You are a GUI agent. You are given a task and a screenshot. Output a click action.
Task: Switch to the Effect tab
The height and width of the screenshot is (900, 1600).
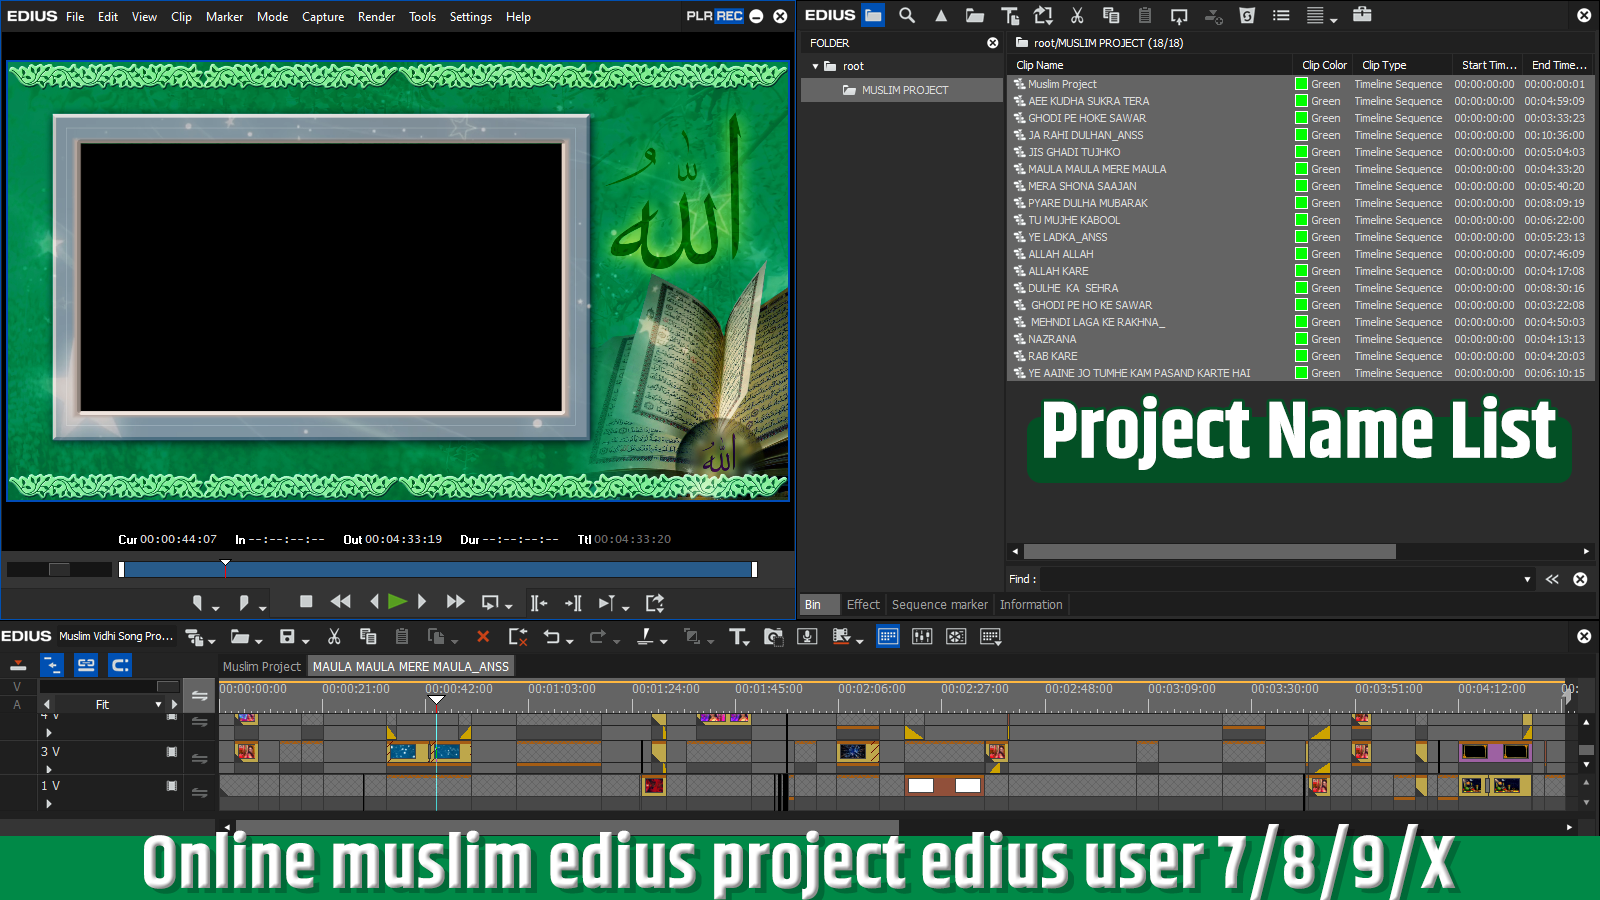[862, 605]
